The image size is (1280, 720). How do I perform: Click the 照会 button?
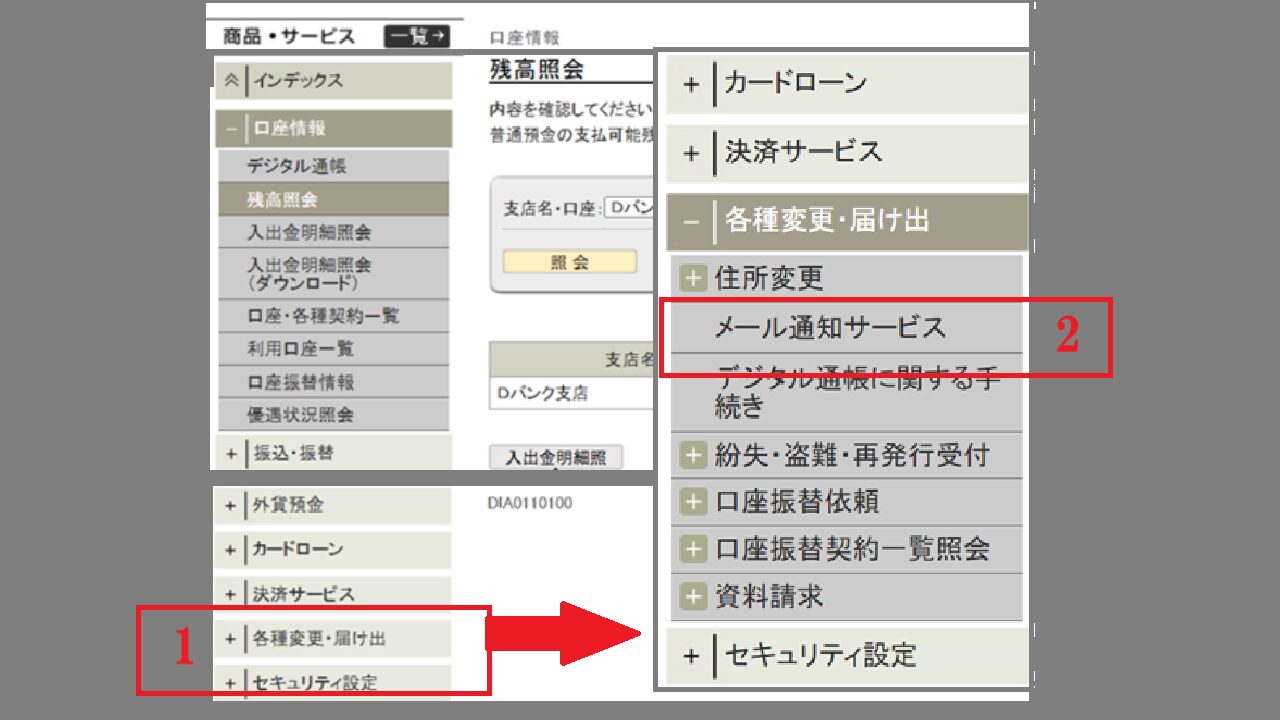[x=570, y=262]
